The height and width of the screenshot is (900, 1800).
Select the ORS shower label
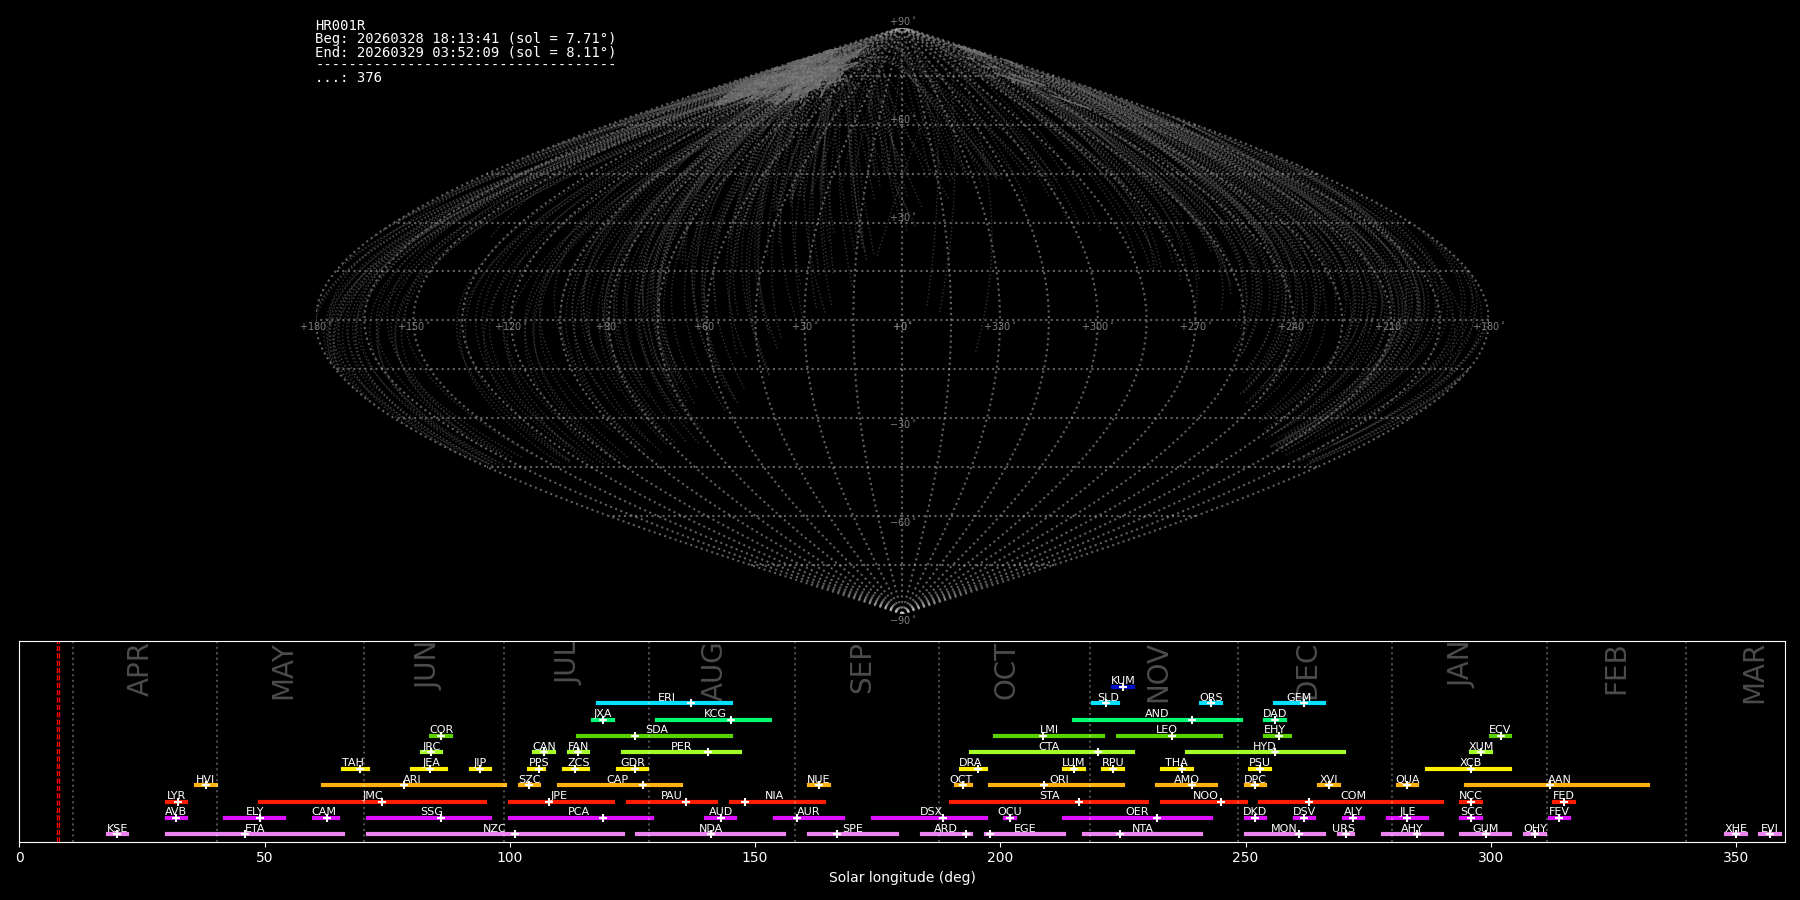[x=1211, y=698]
